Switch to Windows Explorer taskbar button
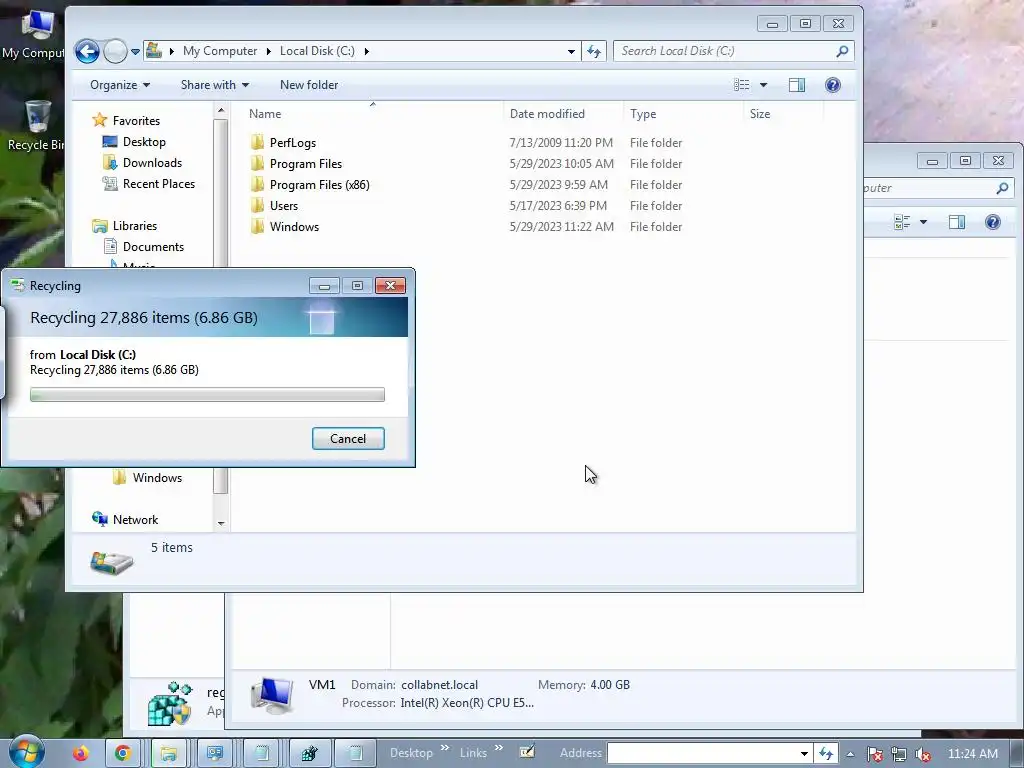 (x=169, y=753)
